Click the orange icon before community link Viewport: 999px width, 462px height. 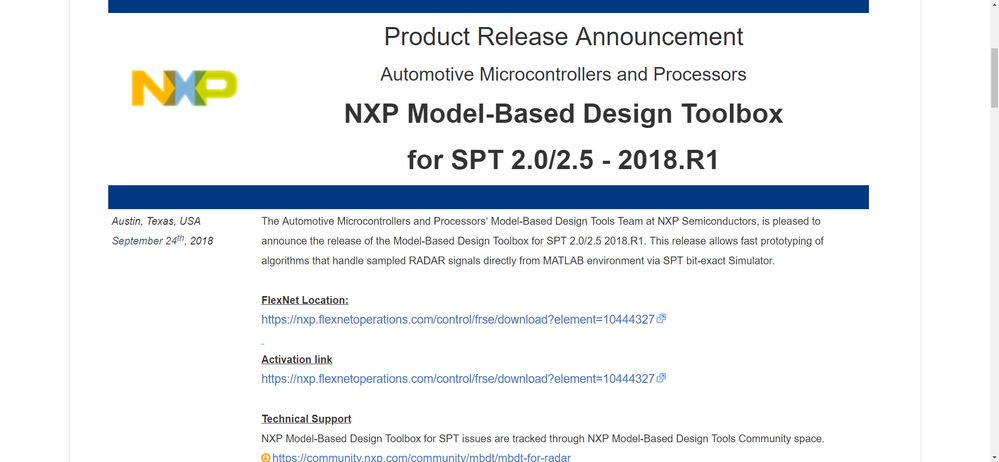click(266, 458)
